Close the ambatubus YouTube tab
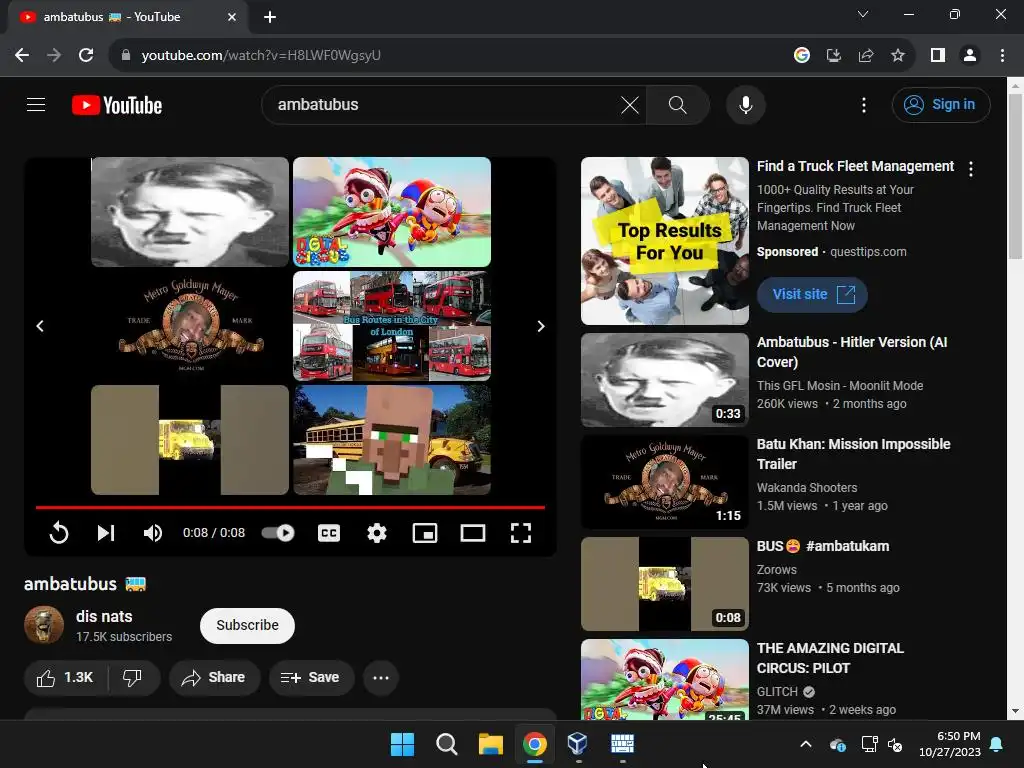The image size is (1024, 768). point(232,17)
